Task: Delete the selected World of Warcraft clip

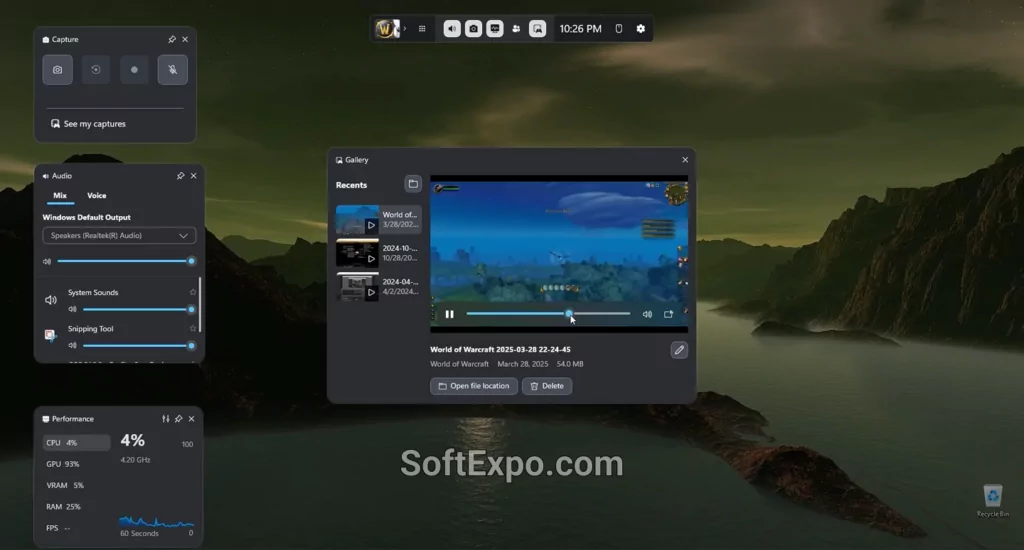Action: point(547,386)
